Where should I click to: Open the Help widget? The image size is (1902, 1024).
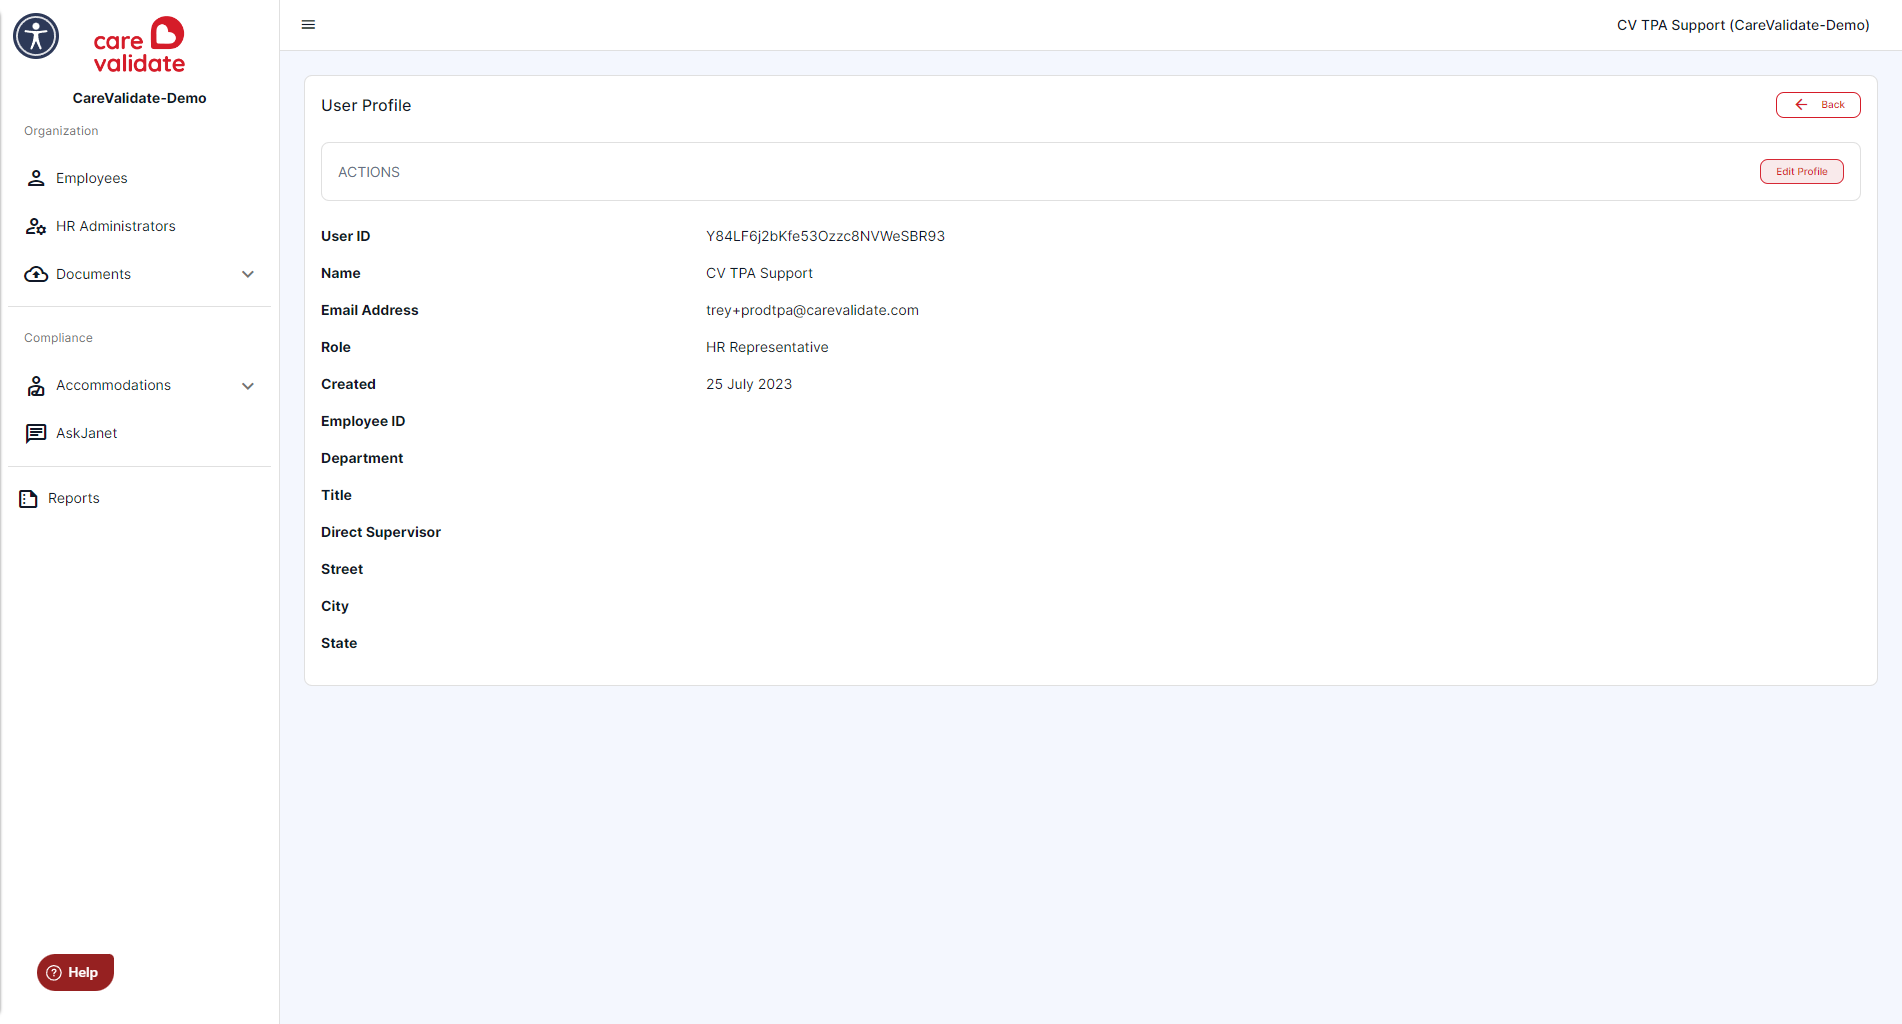tap(75, 972)
